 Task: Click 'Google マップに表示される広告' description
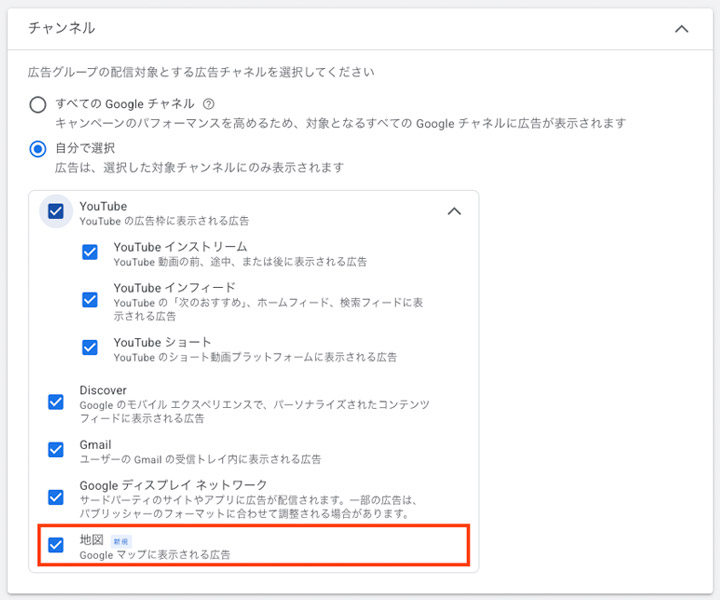155,555
